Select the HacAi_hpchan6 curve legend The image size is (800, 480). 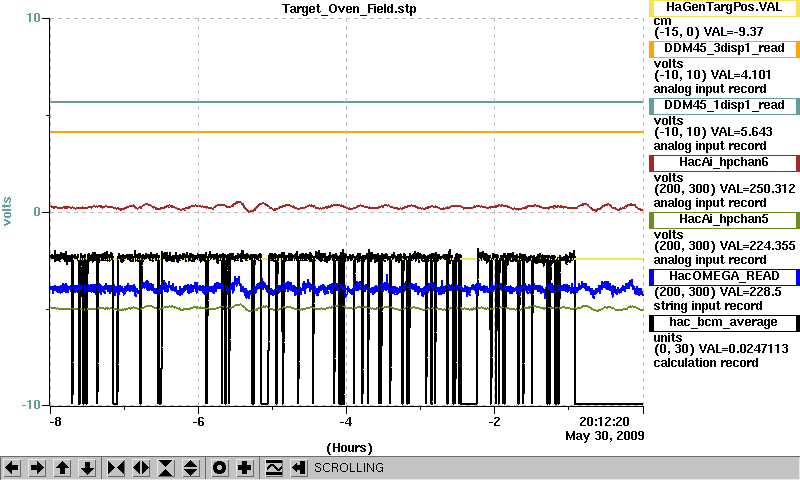(724, 163)
